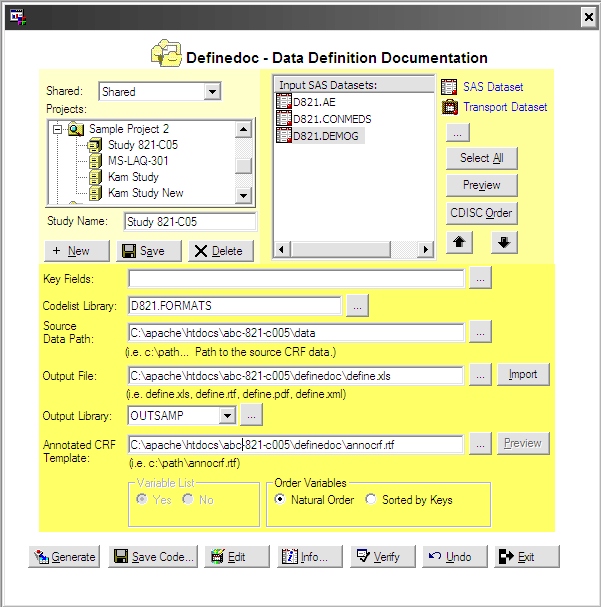Click the Annotated CRF Template field

296,445
